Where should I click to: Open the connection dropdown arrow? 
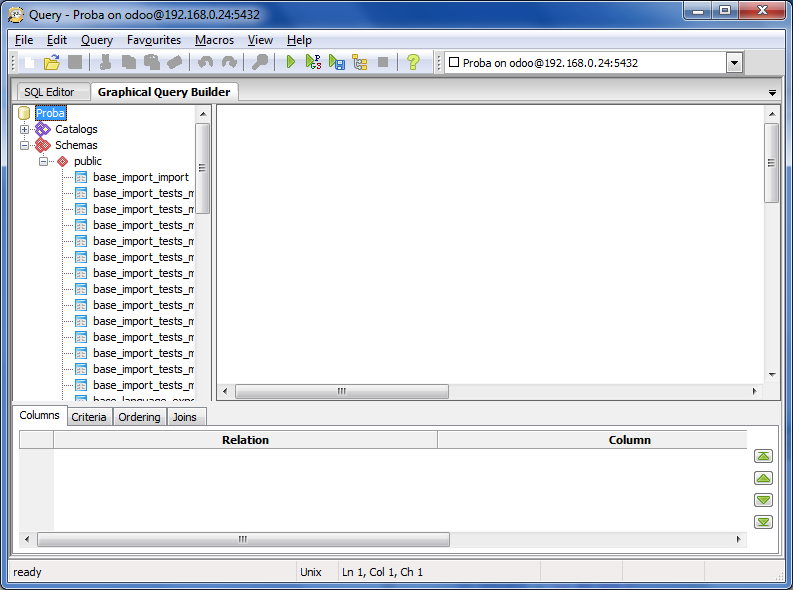(x=734, y=63)
